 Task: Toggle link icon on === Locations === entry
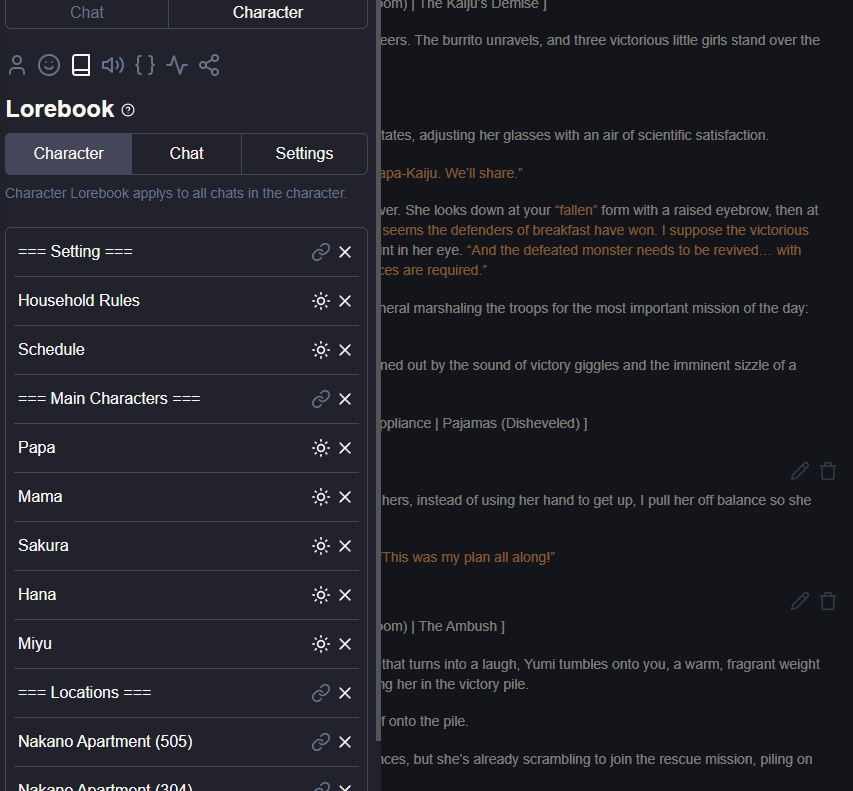(x=321, y=693)
